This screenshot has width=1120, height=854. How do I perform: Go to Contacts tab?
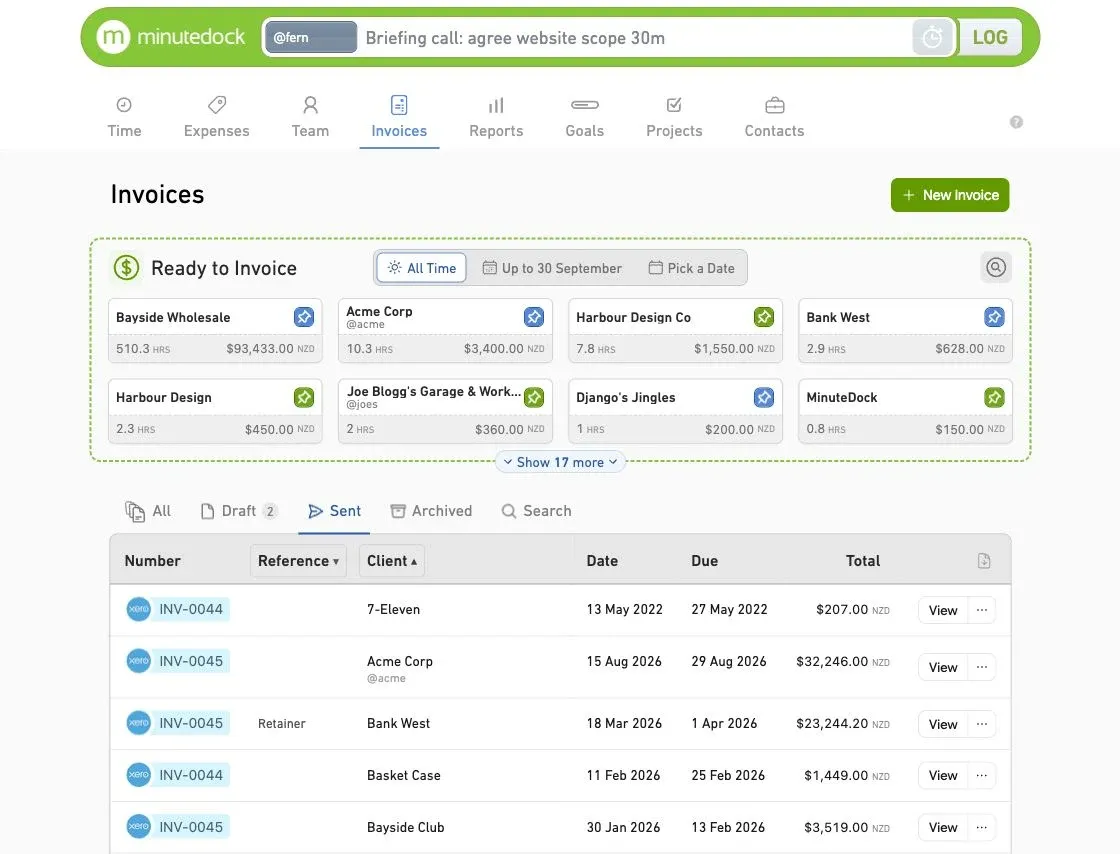coord(774,117)
